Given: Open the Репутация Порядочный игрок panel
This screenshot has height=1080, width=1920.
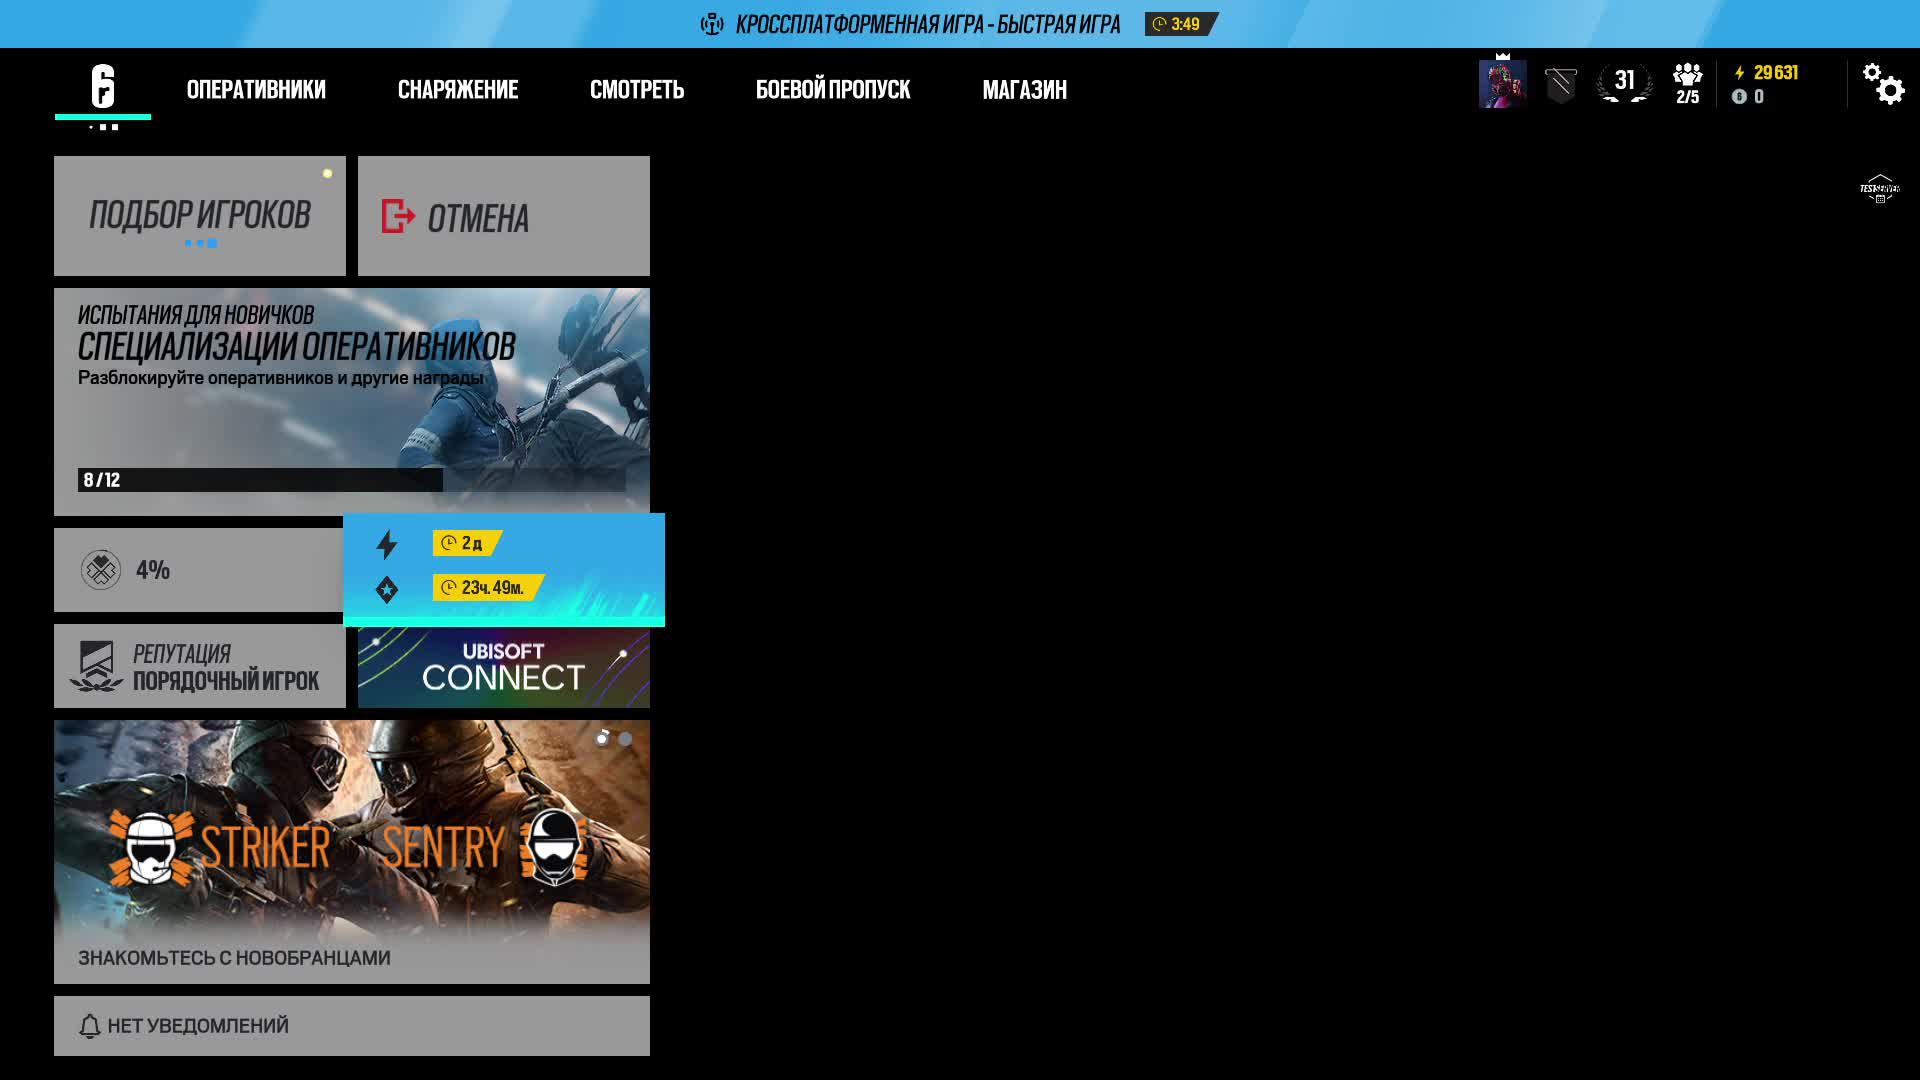Looking at the screenshot, I should click(x=200, y=667).
